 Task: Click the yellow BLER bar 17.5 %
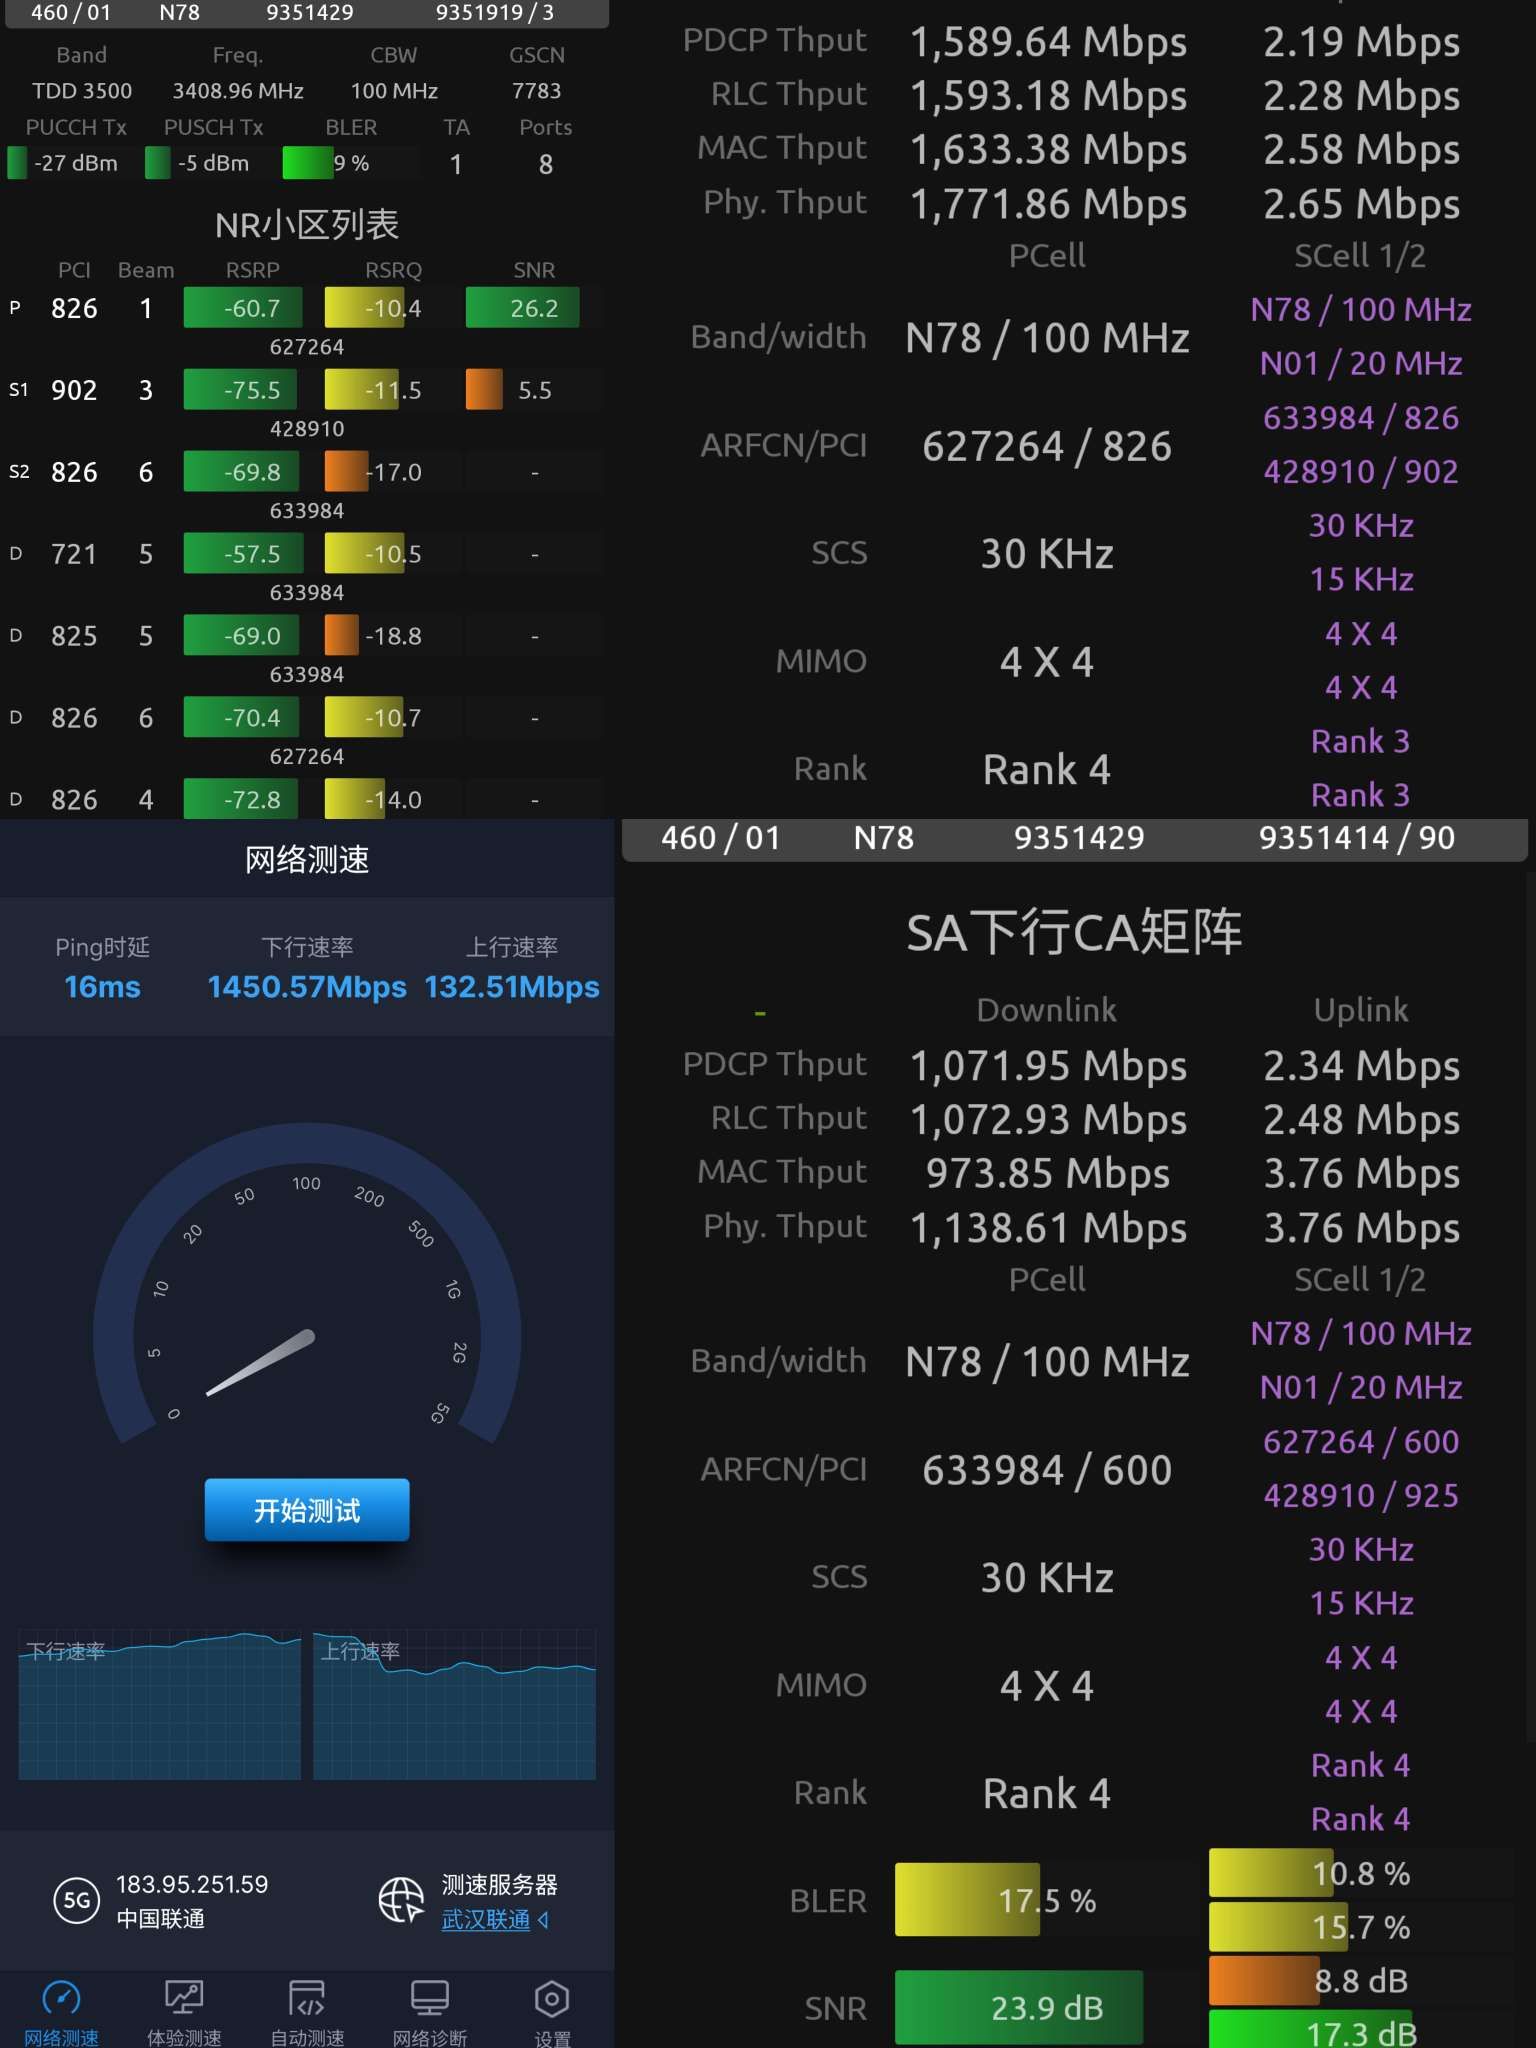[968, 1899]
